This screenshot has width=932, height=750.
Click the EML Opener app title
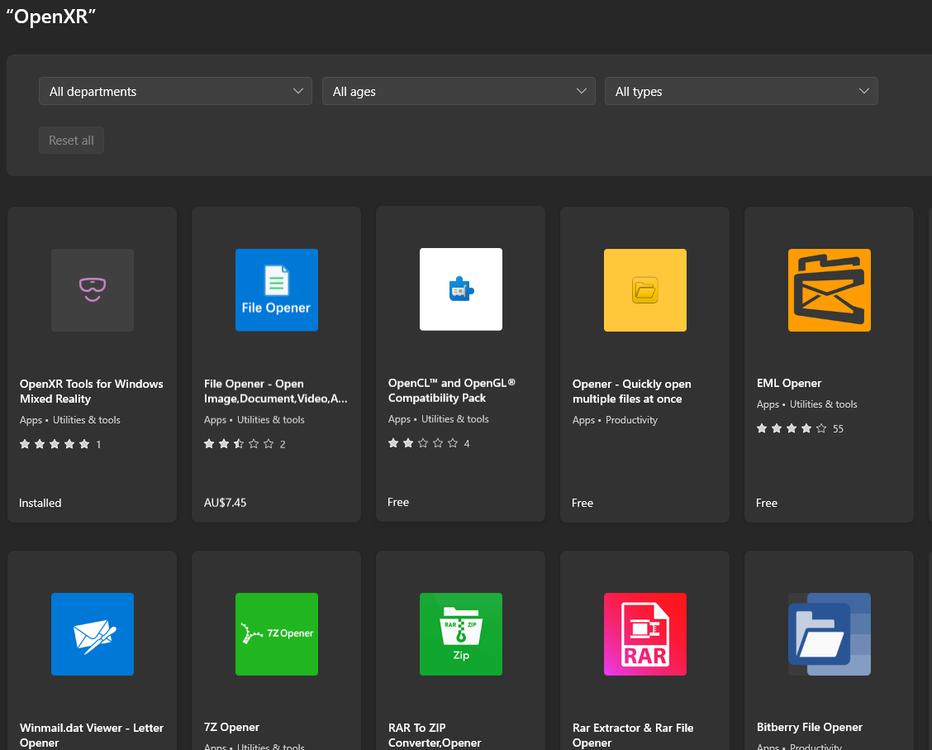pos(789,383)
